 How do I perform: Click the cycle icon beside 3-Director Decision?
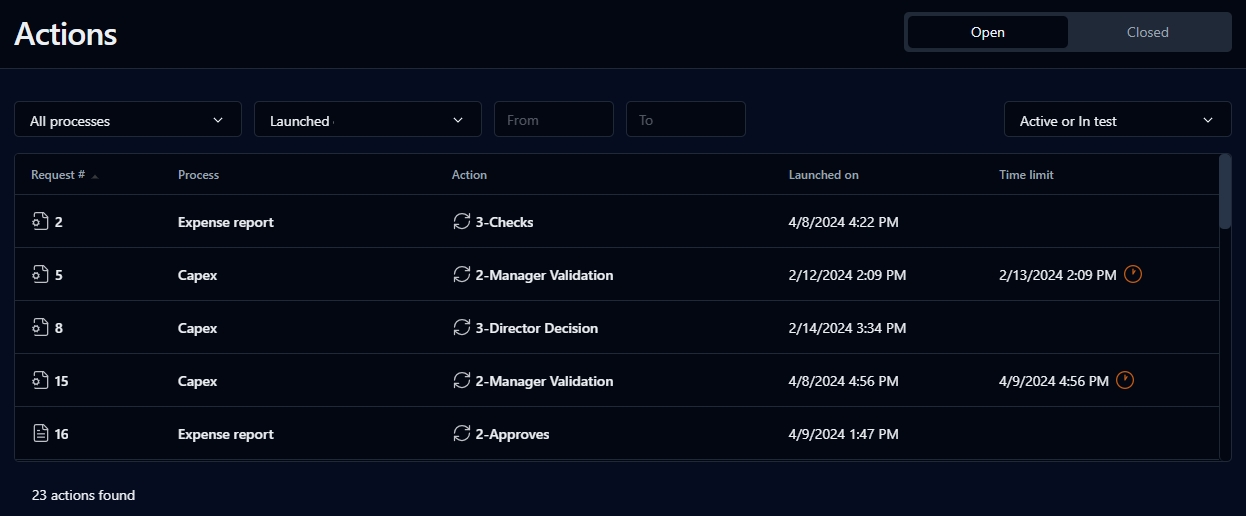click(461, 328)
